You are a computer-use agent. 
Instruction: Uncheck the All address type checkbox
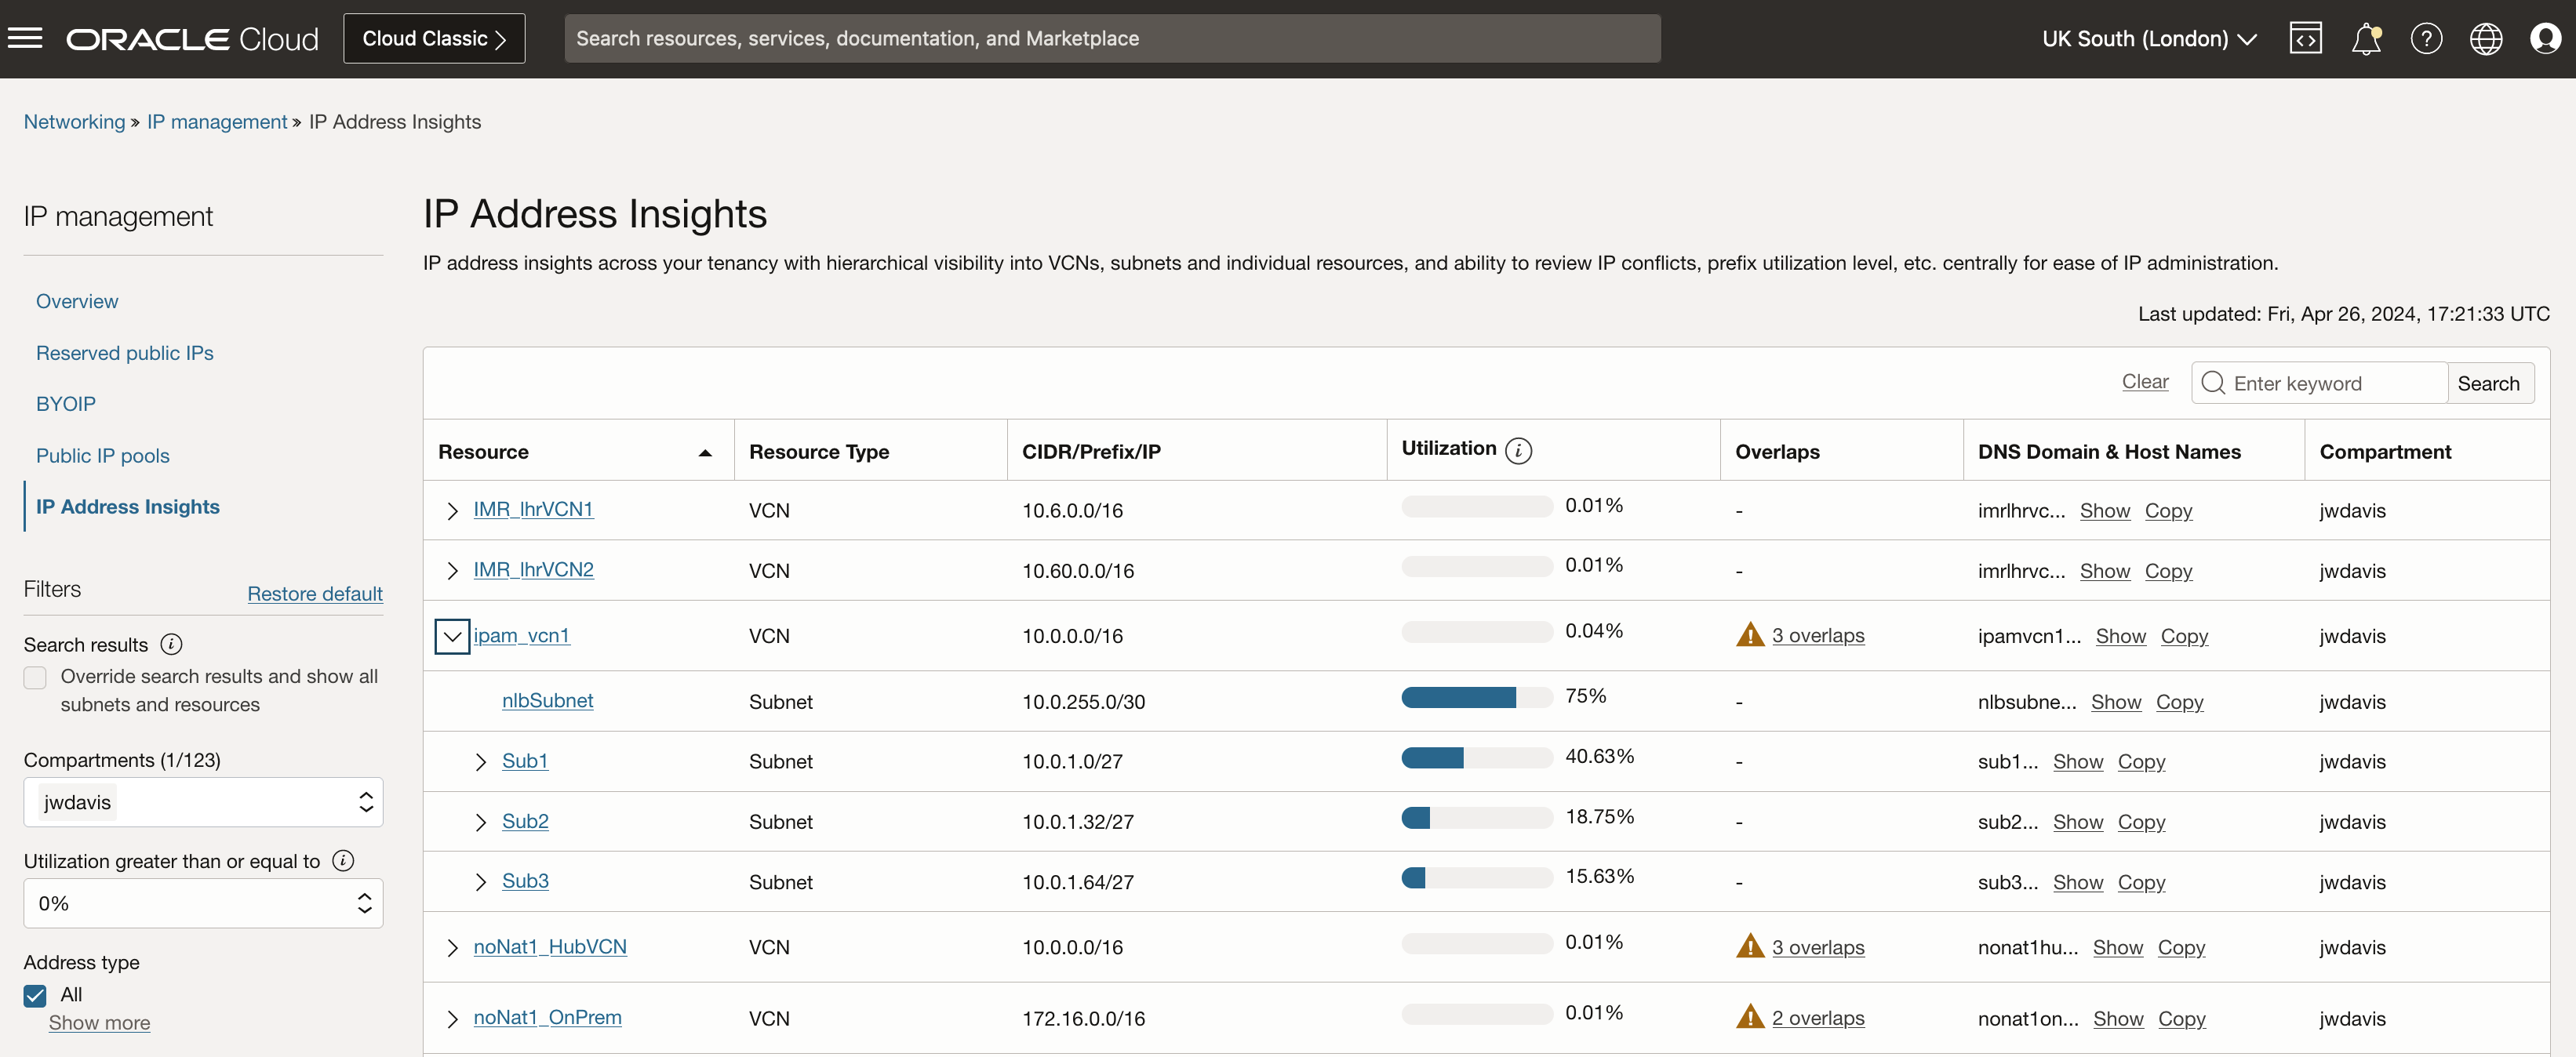(x=34, y=995)
